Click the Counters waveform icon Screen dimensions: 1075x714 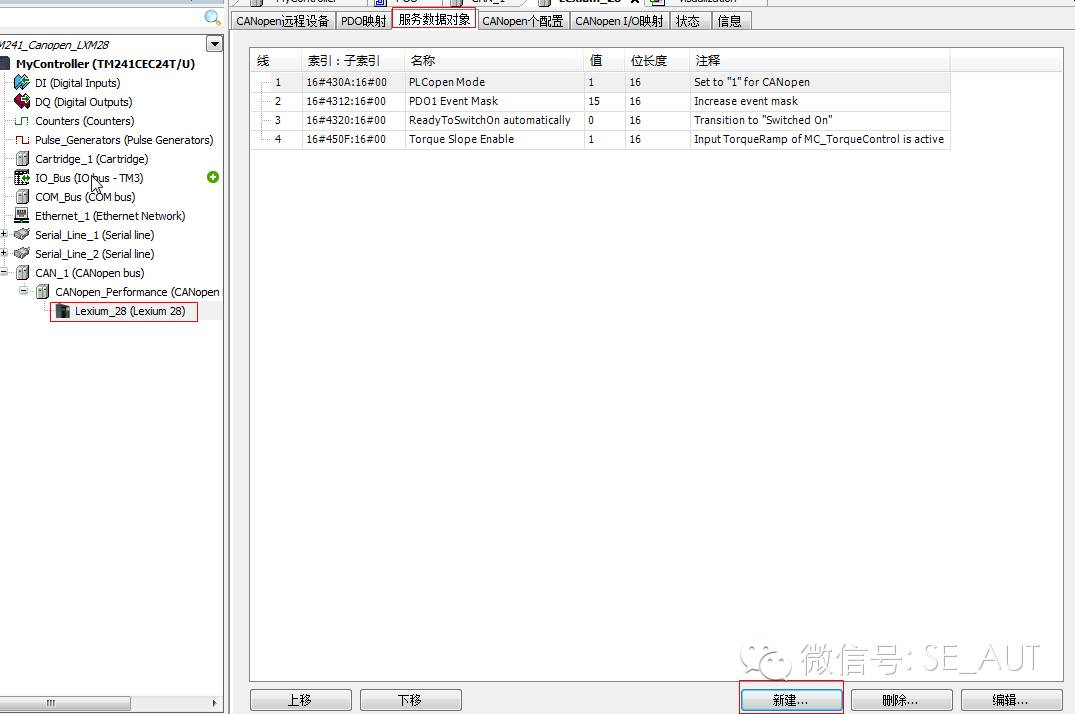(22, 121)
